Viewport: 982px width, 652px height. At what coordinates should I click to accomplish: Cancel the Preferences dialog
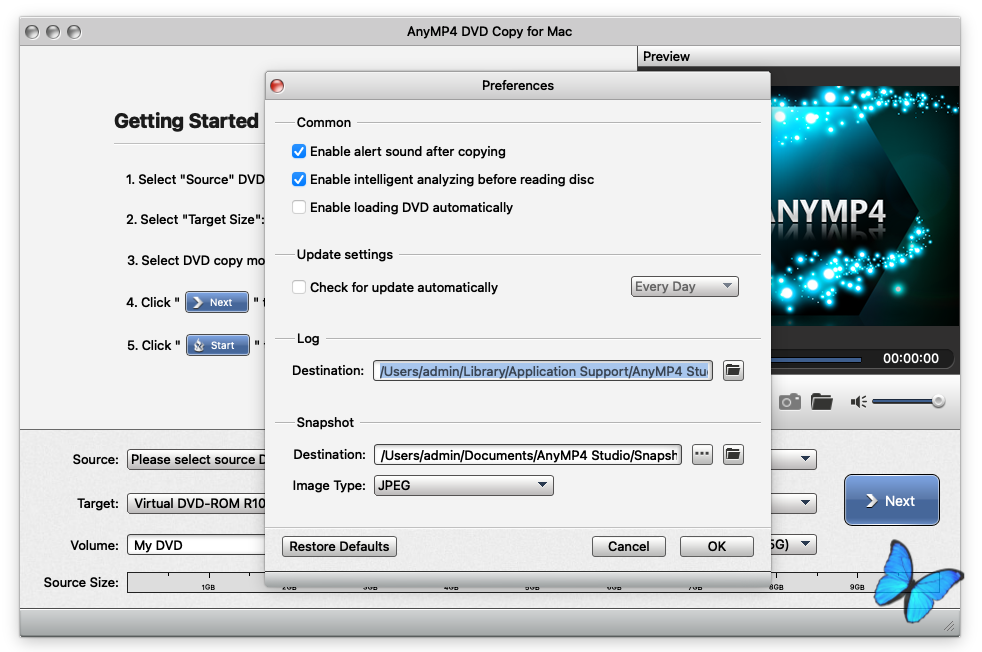628,547
